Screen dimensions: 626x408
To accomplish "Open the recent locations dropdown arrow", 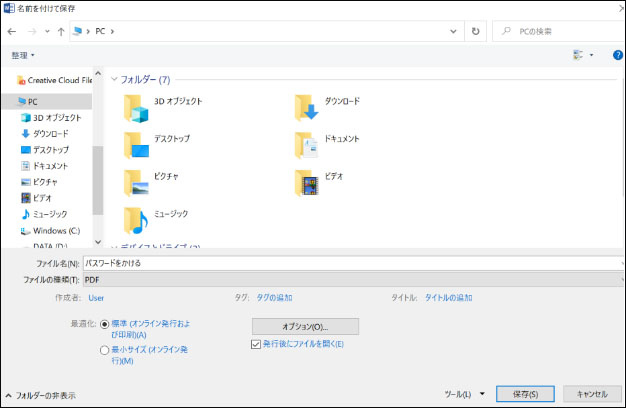I will (x=47, y=31).
